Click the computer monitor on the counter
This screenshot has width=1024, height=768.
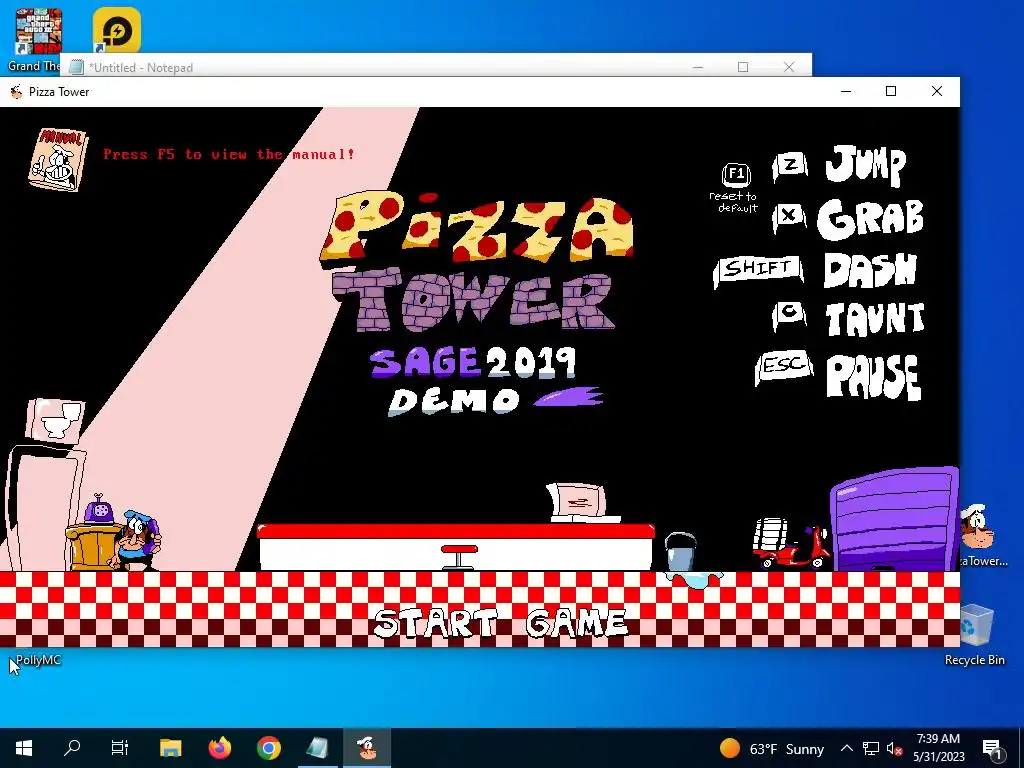pyautogui.click(x=579, y=503)
